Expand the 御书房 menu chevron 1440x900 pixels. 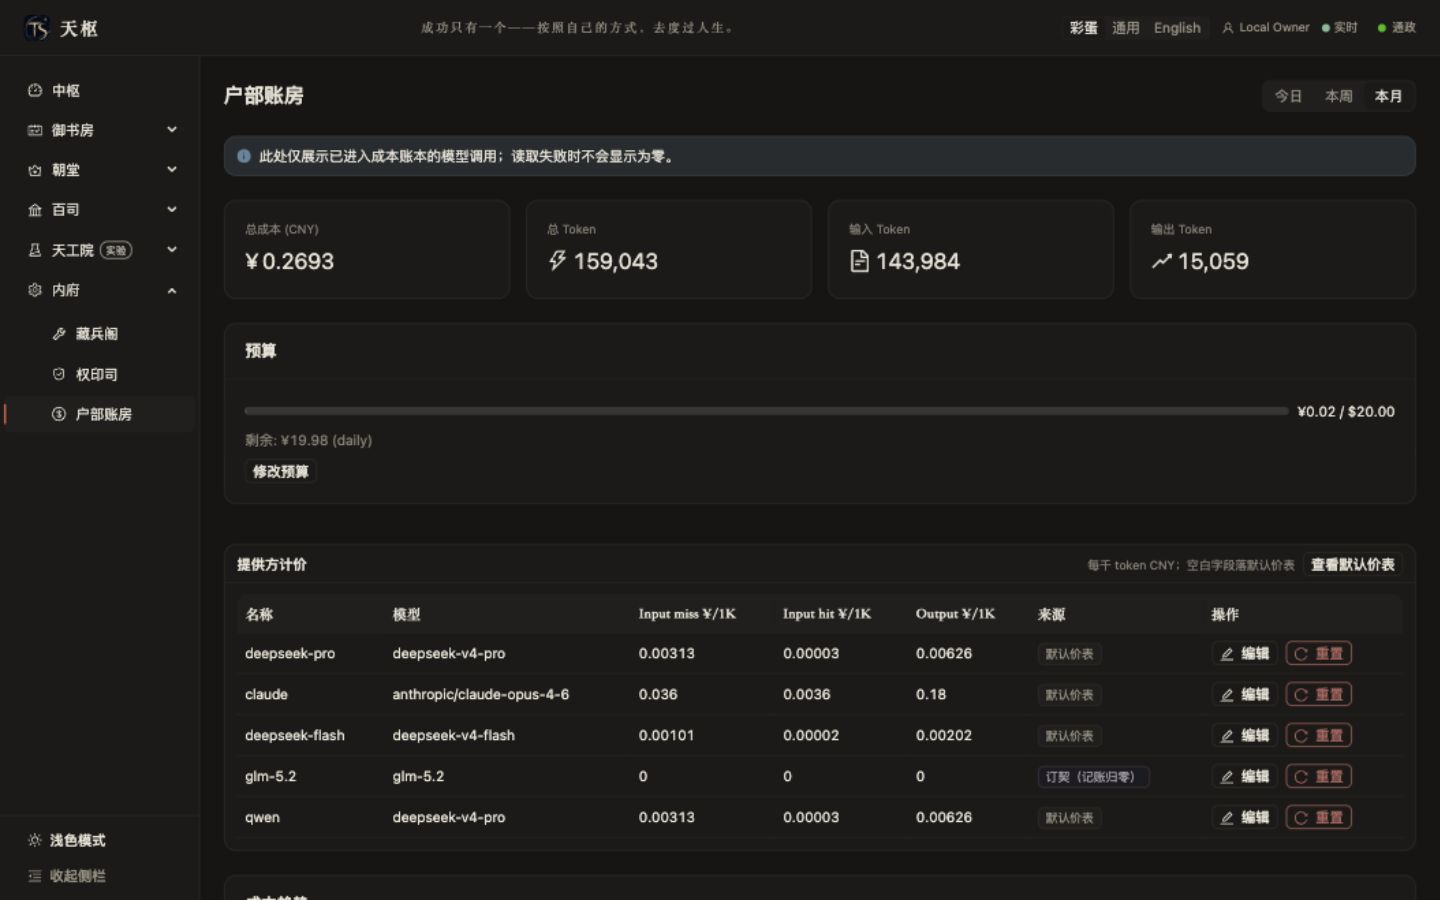pyautogui.click(x=172, y=130)
